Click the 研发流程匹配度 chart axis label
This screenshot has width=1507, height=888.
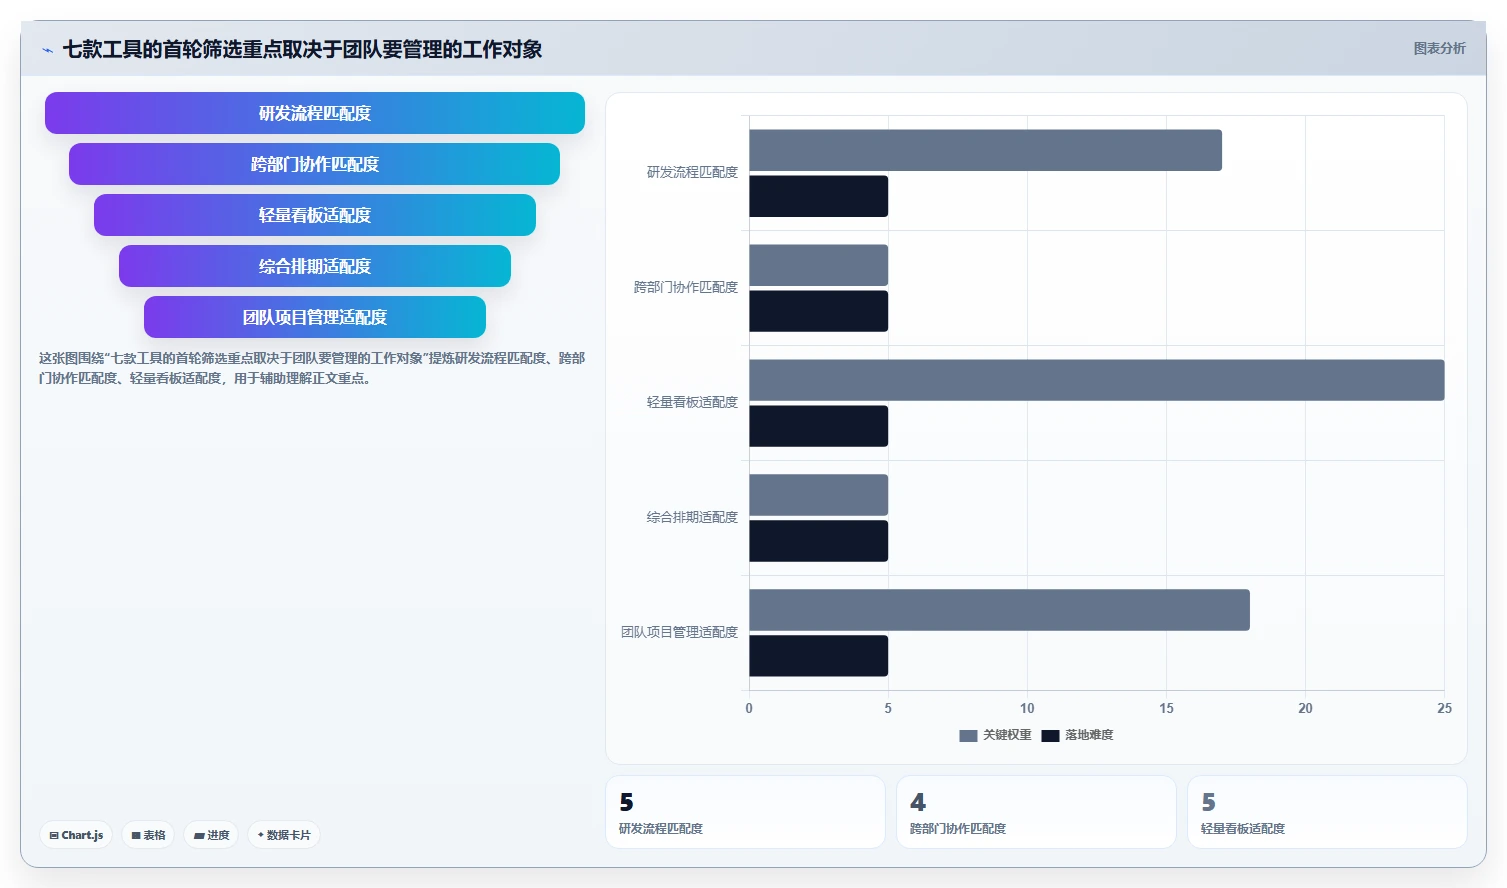coord(692,173)
